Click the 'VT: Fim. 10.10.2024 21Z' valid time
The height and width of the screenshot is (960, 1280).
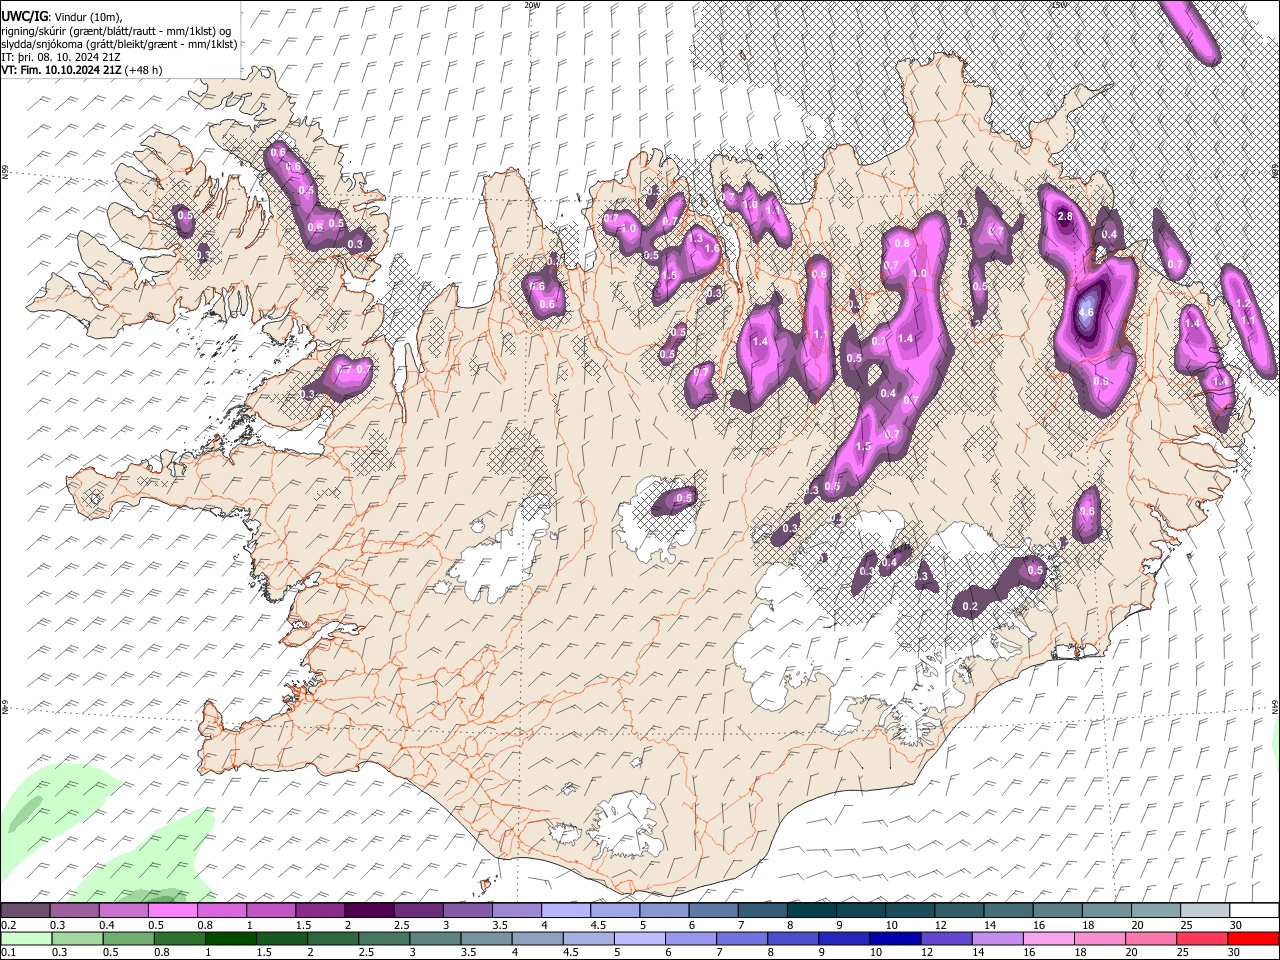[x=61, y=70]
